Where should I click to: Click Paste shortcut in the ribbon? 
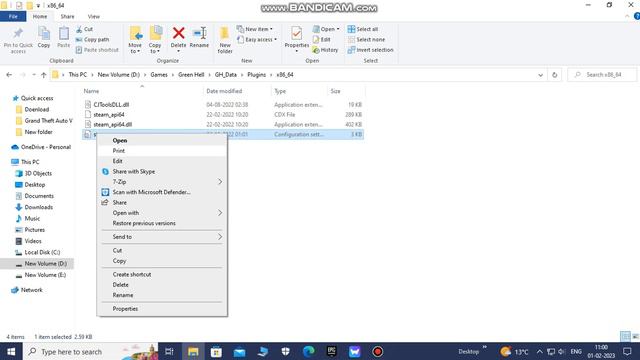tap(97, 50)
